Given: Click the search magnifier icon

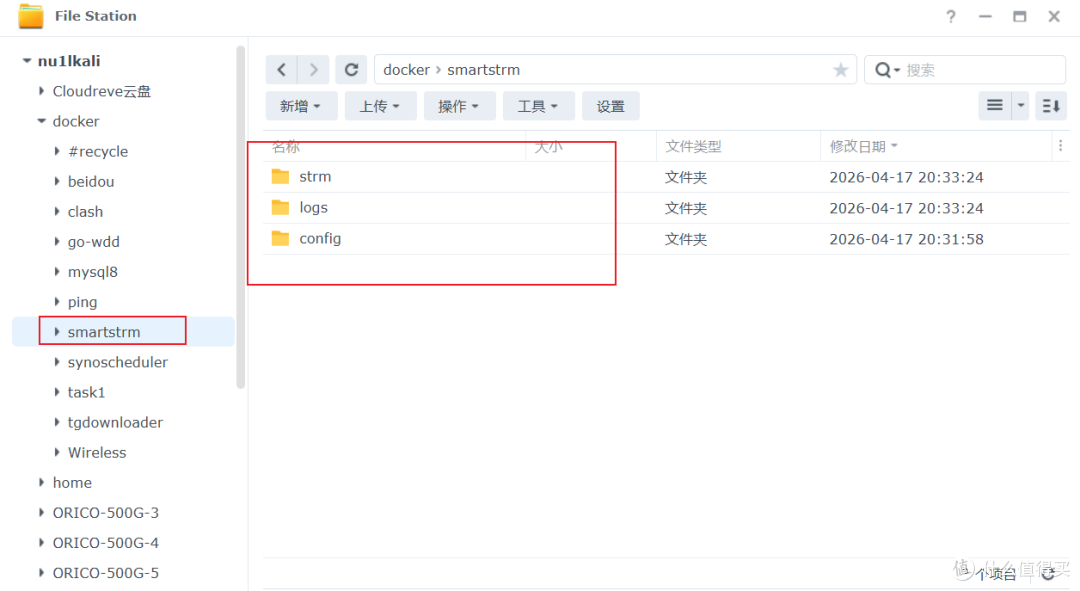Looking at the screenshot, I should click(883, 70).
